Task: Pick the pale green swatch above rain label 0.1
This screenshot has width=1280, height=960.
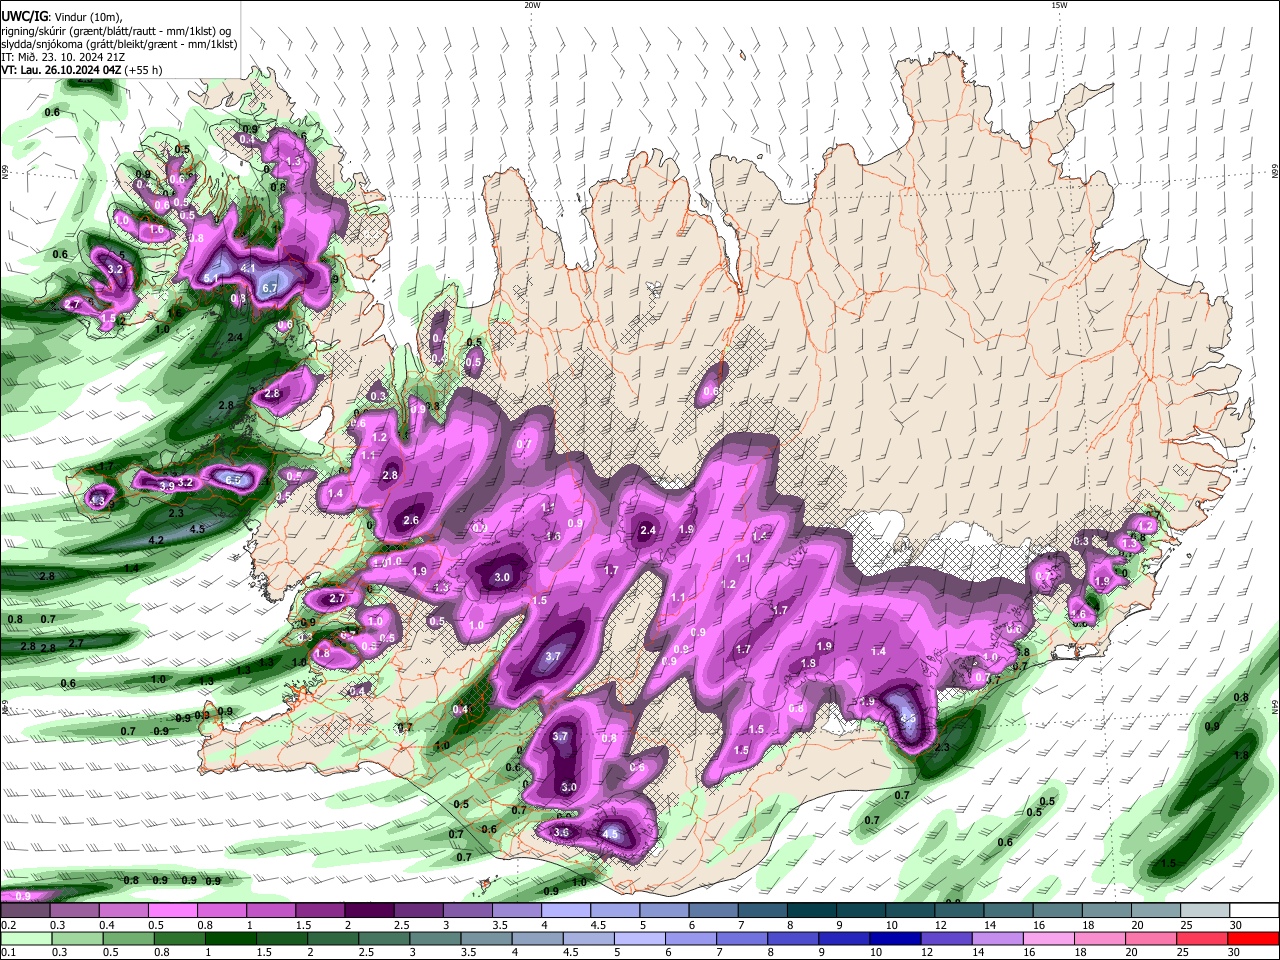Action: point(26,938)
